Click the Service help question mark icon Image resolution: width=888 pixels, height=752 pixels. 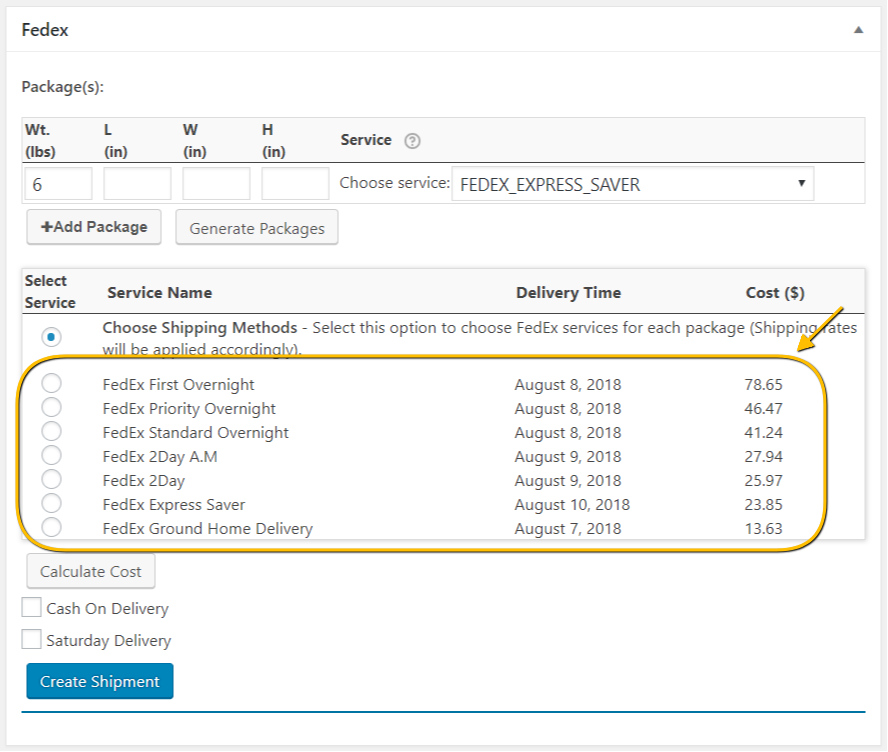pos(412,141)
